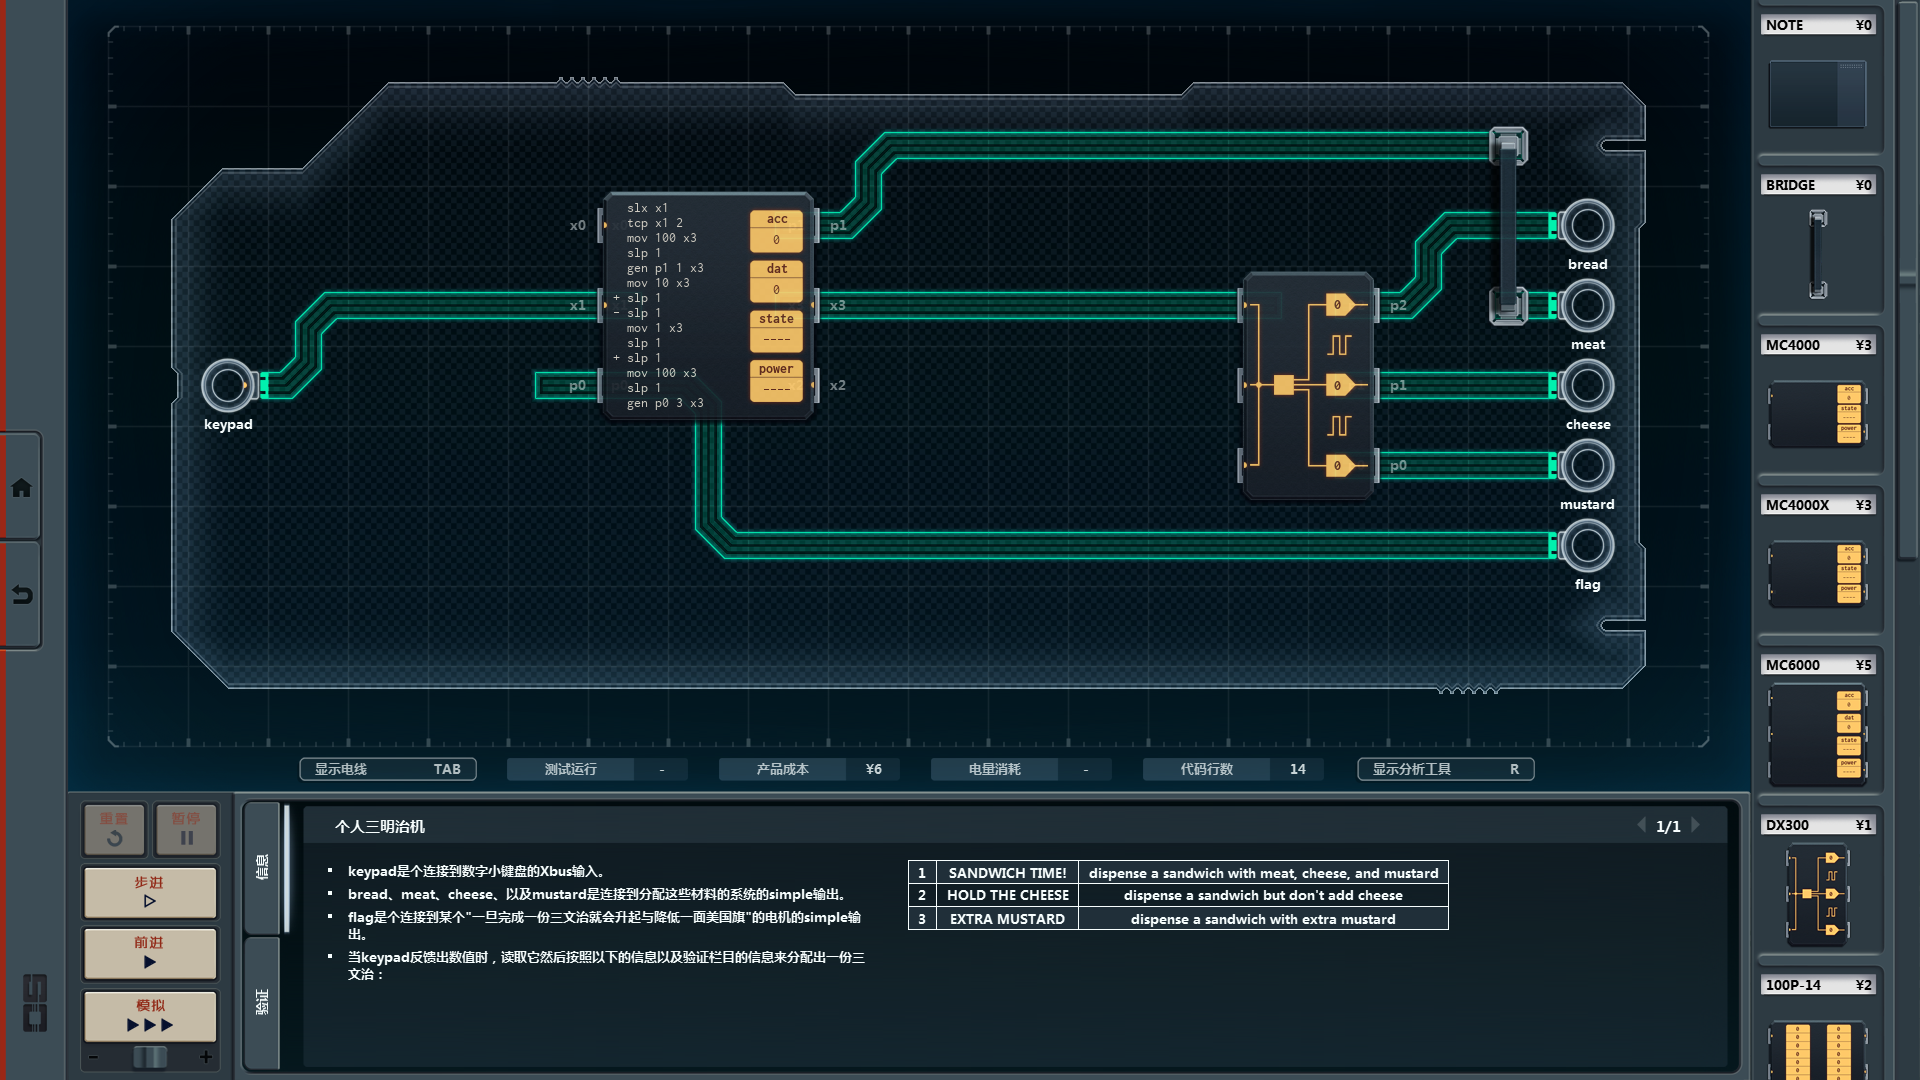Switch to the 验证 verification tab

pos(262,1002)
